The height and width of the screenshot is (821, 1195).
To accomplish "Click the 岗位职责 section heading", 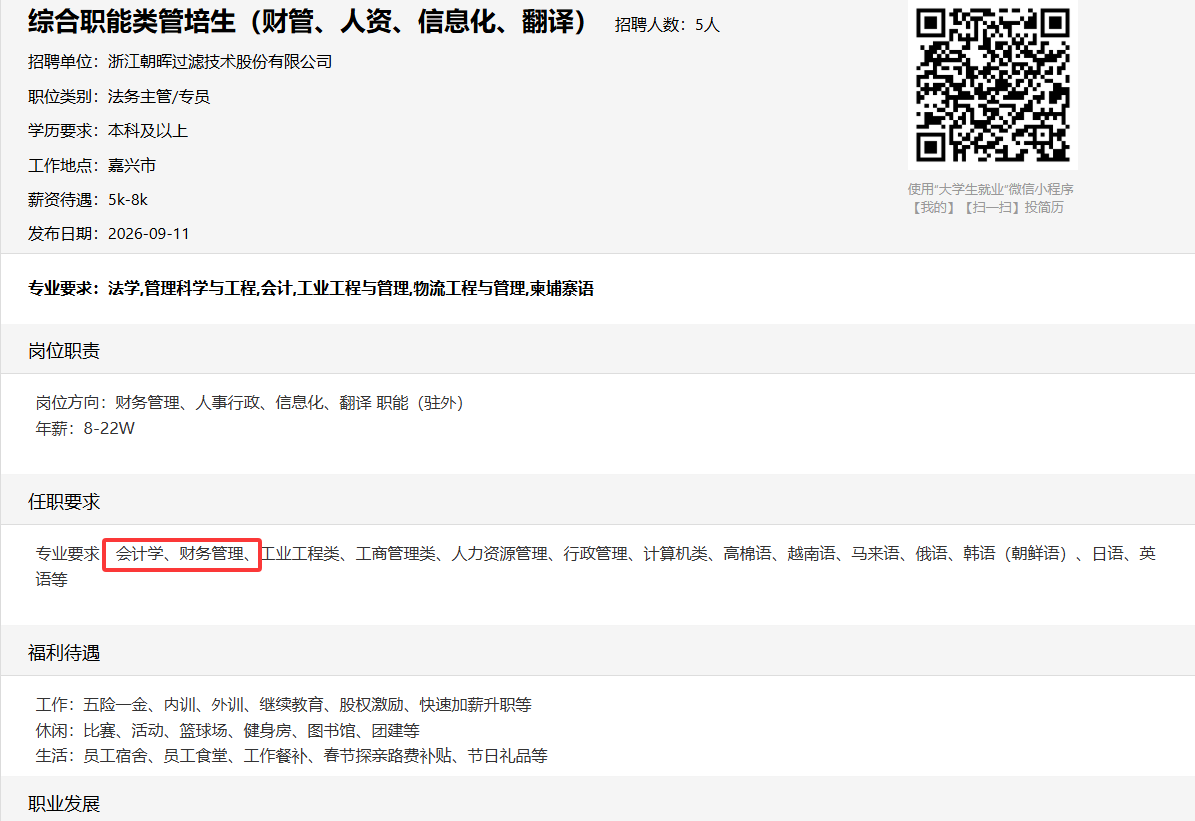I will (x=64, y=351).
